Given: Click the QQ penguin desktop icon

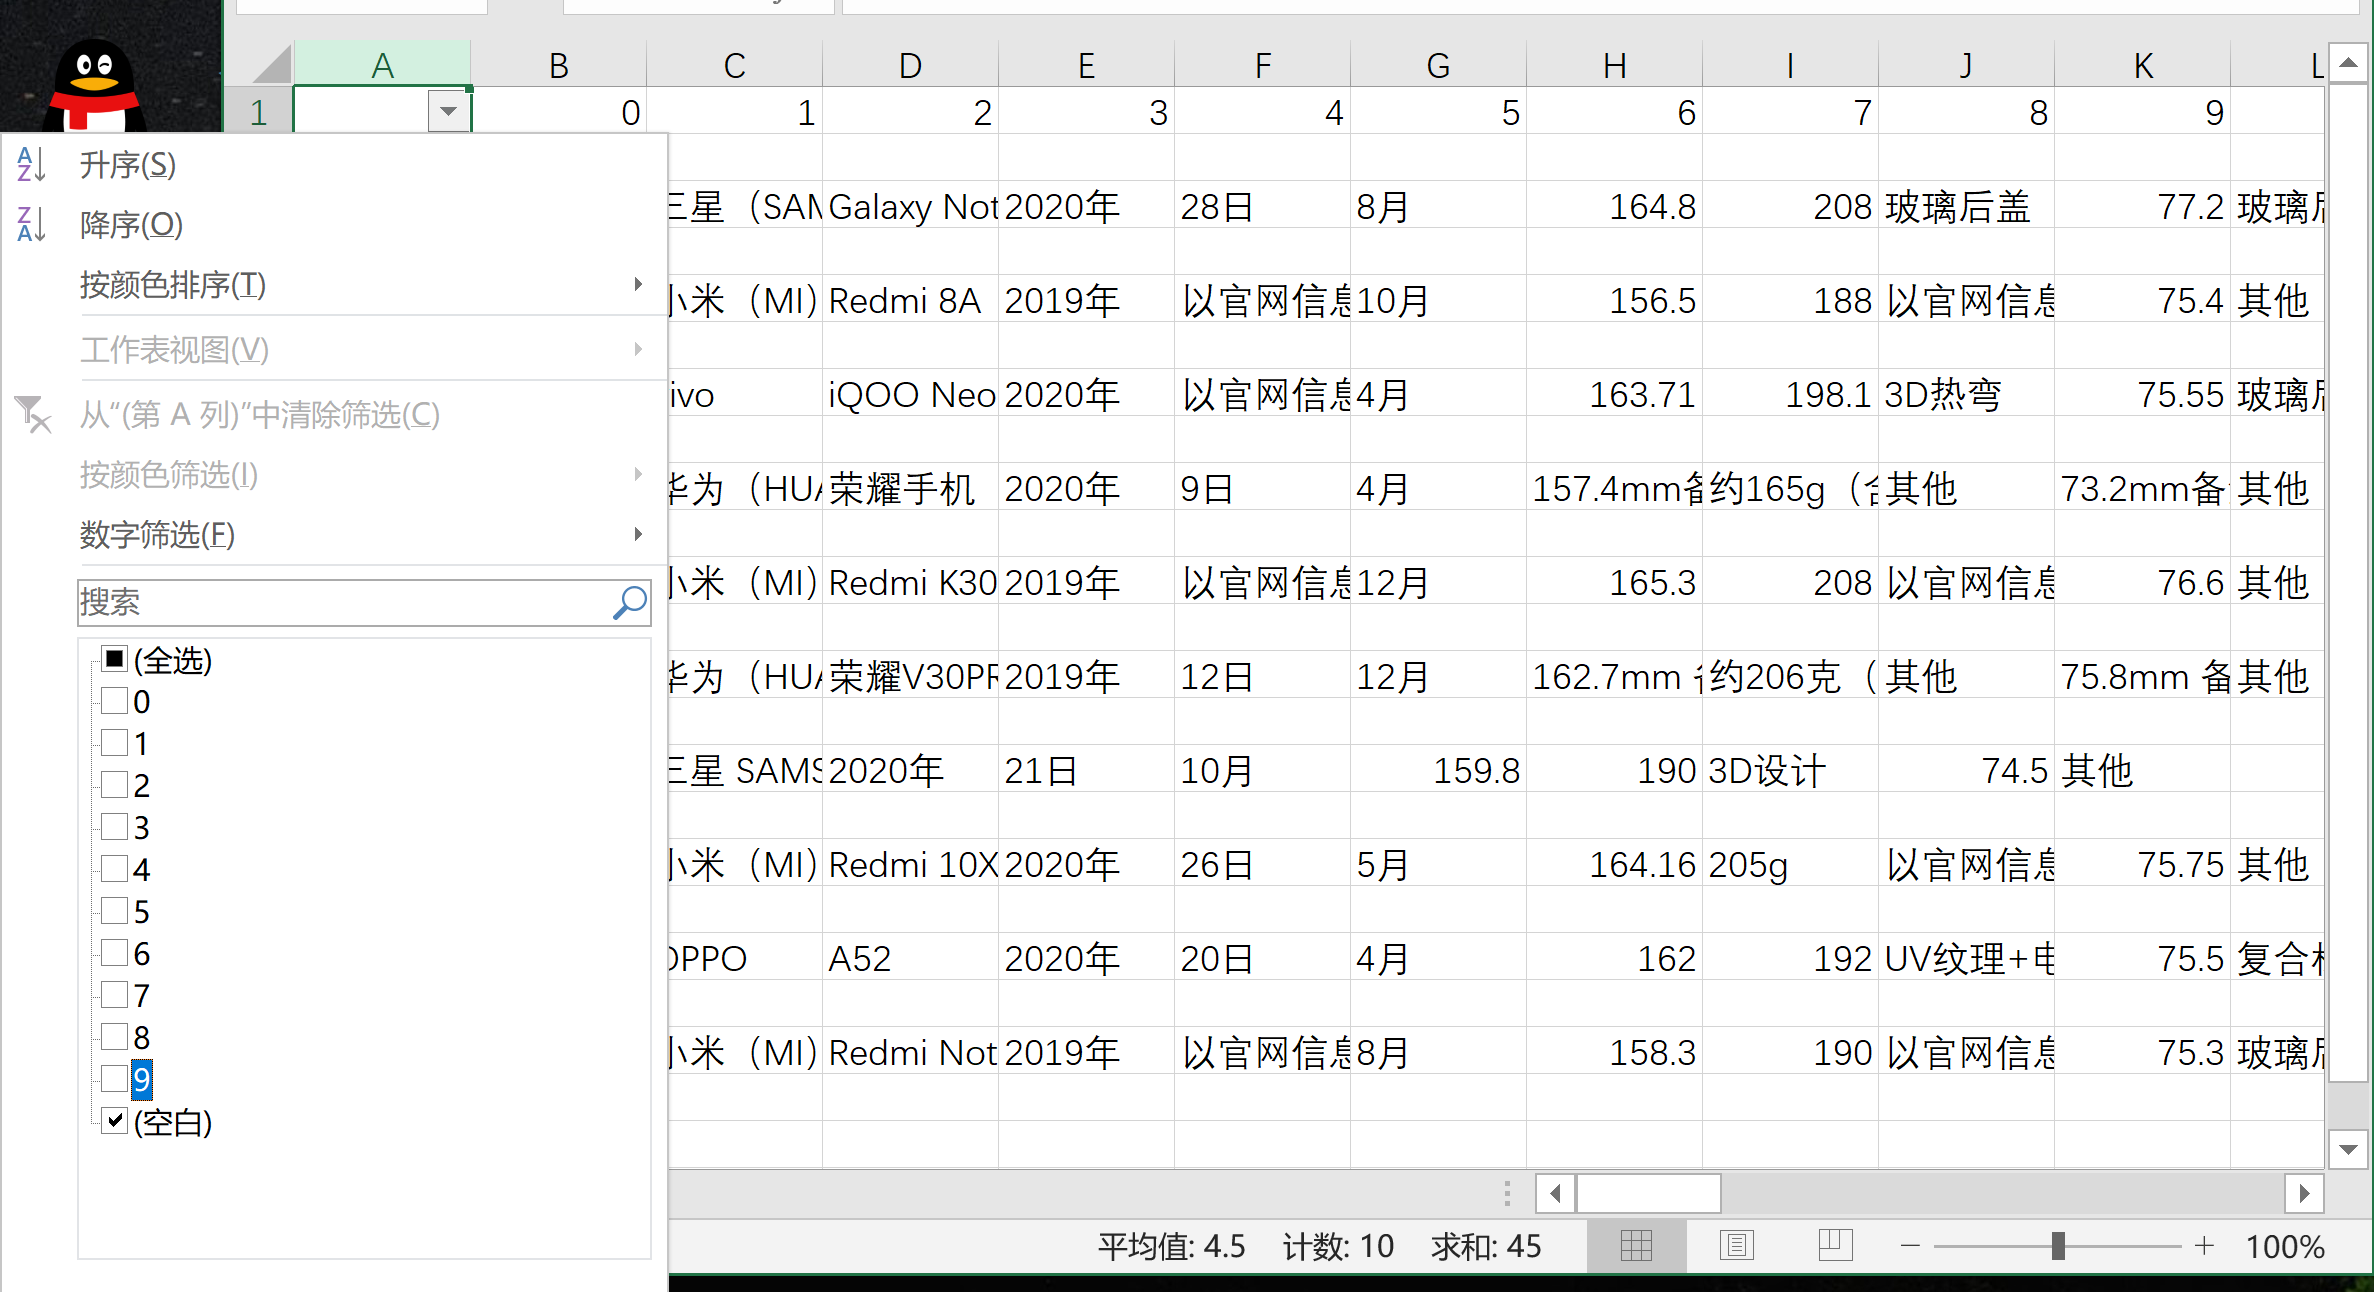Looking at the screenshot, I should tap(96, 85).
